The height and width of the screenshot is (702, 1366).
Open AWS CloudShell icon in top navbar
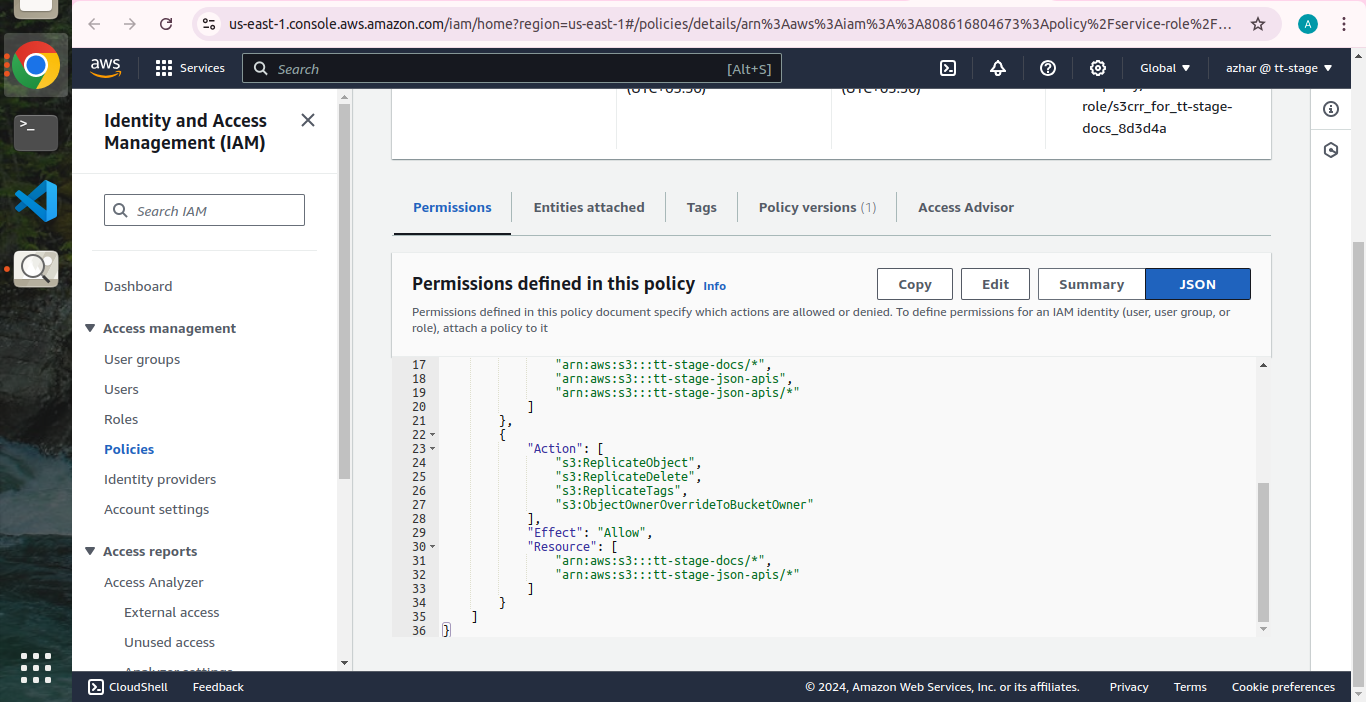[948, 68]
